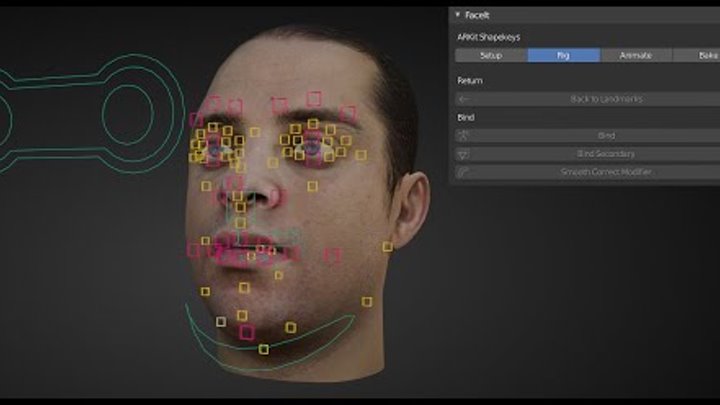Viewport: 720px width, 405px height.
Task: Switch to the Setup tab
Action: (x=491, y=55)
